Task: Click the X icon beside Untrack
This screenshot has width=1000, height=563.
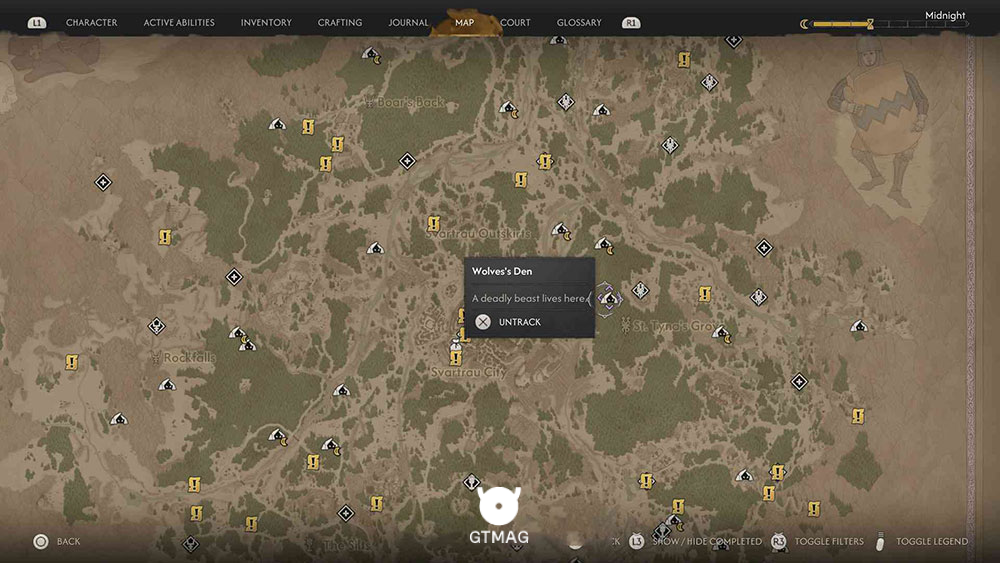Action: (483, 322)
